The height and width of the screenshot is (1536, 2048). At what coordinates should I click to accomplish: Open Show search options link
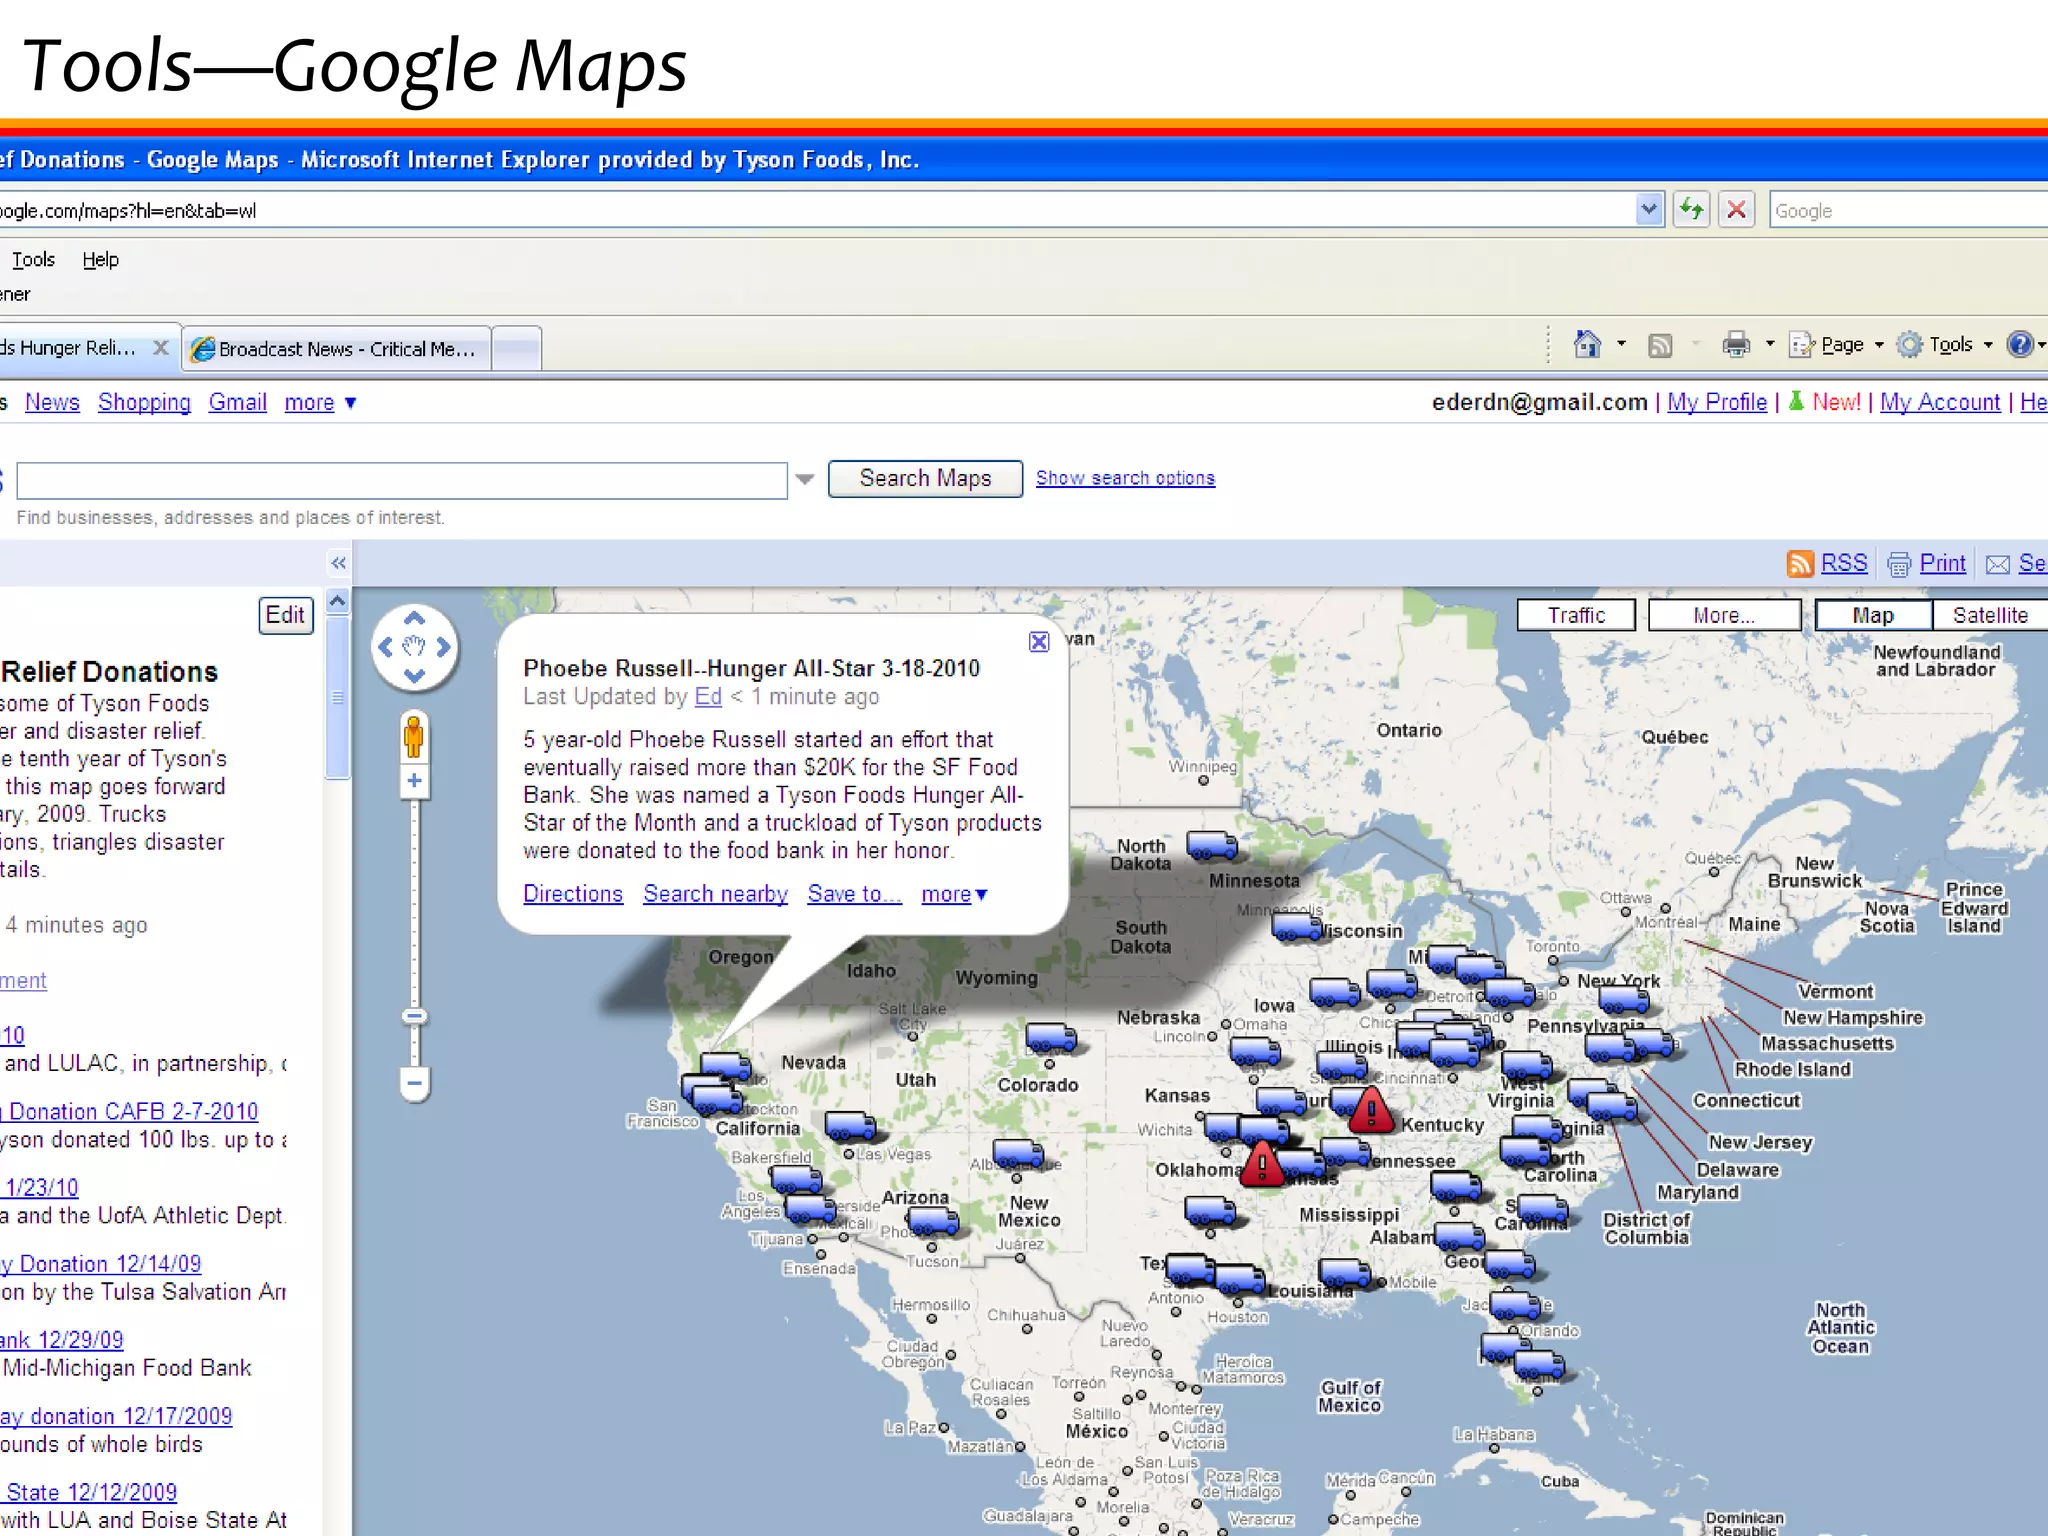[1125, 478]
